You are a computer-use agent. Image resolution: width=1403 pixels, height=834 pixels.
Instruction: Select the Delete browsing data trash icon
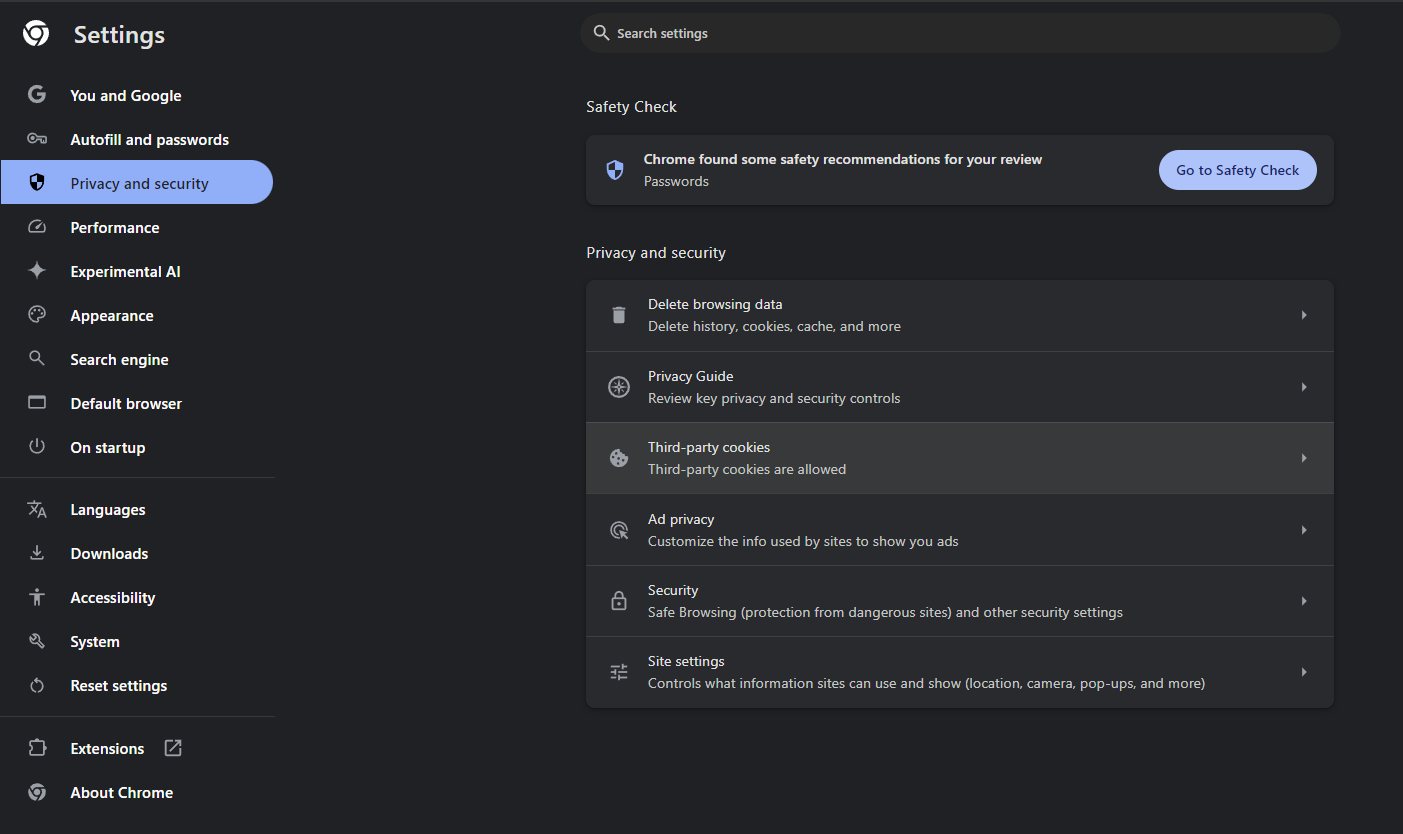[x=618, y=314]
